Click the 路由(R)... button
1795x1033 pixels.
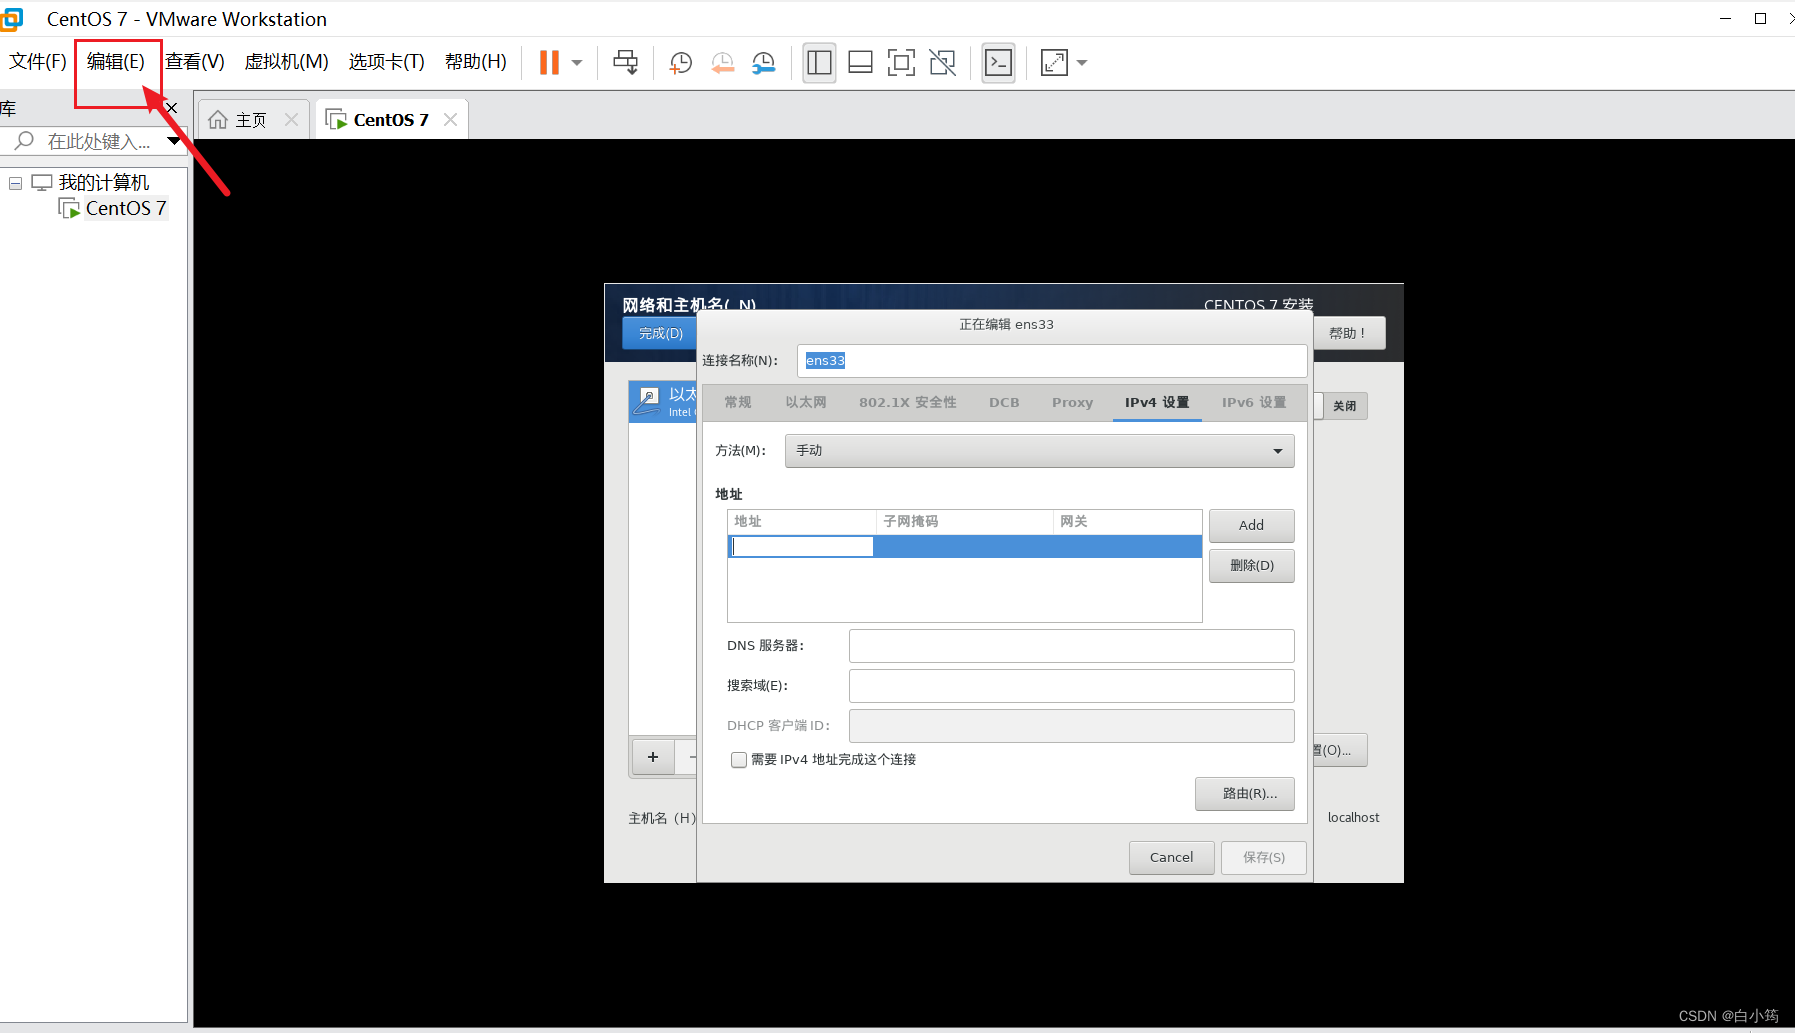[1244, 794]
